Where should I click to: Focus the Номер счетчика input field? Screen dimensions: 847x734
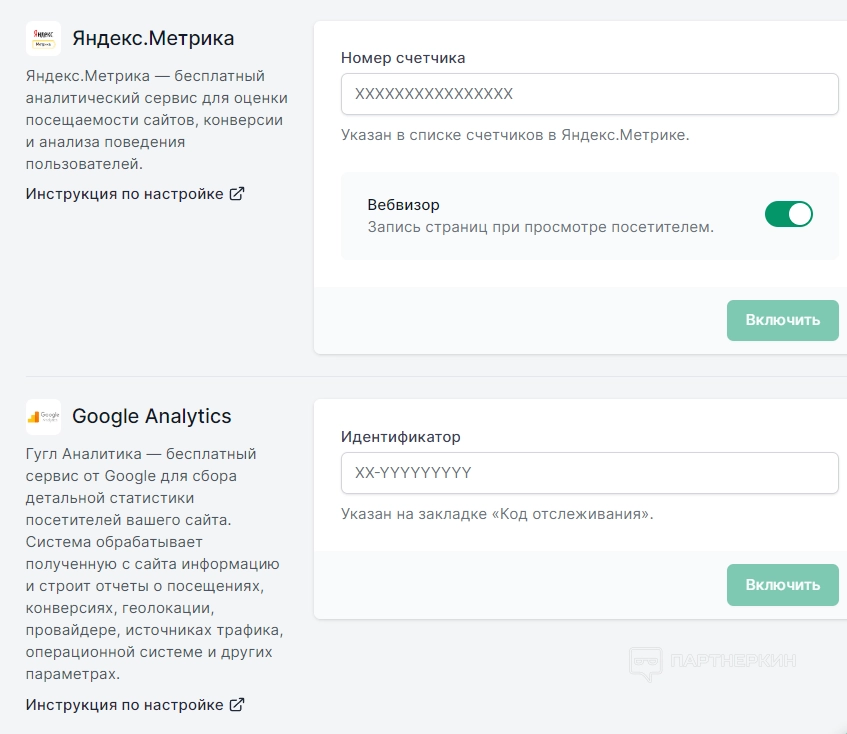pyautogui.click(x=589, y=95)
